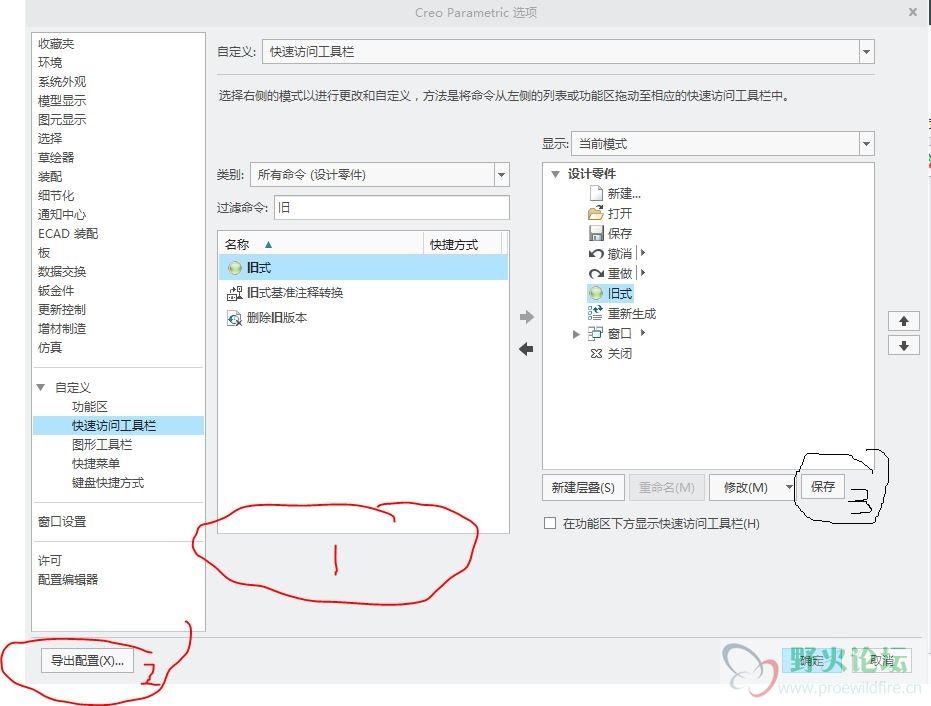Click the 旧式基准注释转换 command icon
Screen dimensions: 931x706
click(235, 293)
